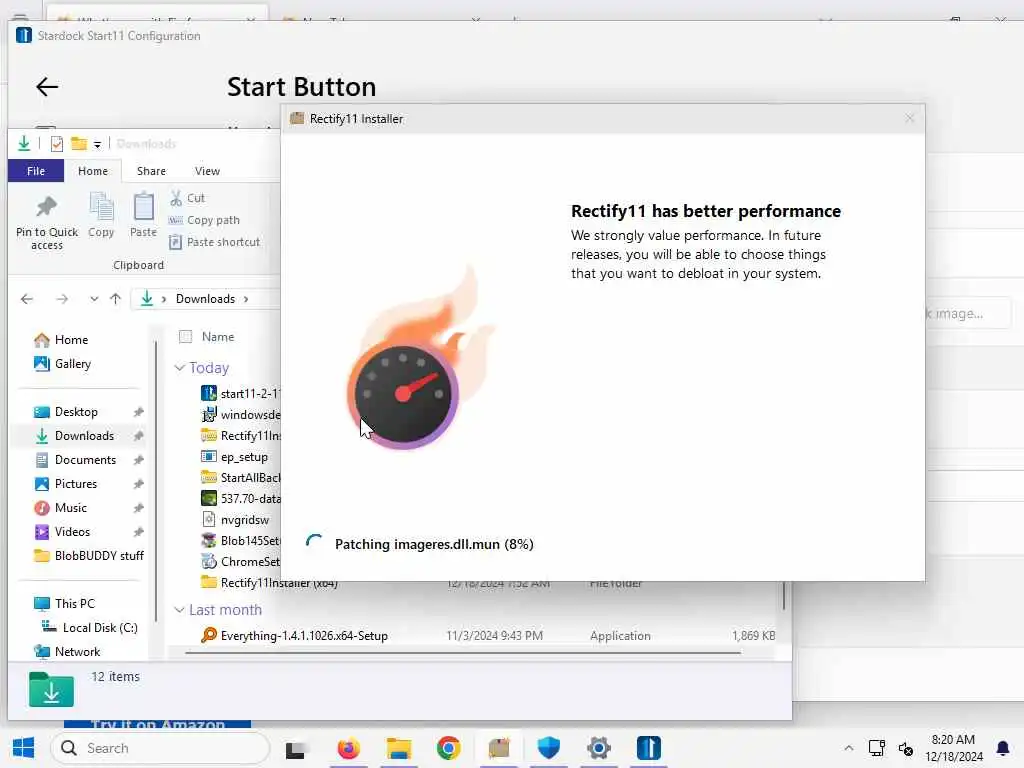This screenshot has height=768, width=1024.
Task: Click Explorer forward navigation arrow
Action: (62, 299)
